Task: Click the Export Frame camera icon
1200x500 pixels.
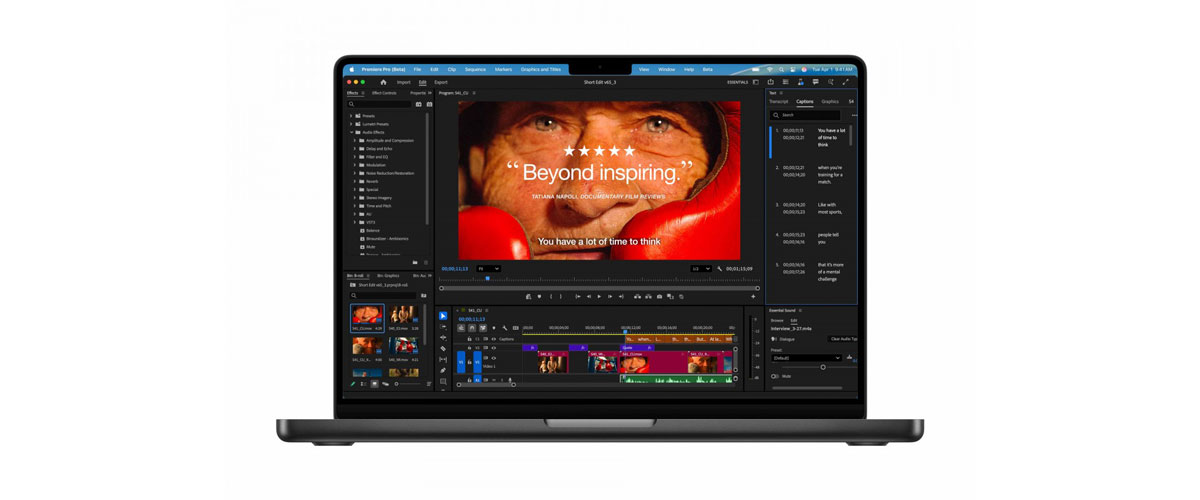Action: point(659,297)
